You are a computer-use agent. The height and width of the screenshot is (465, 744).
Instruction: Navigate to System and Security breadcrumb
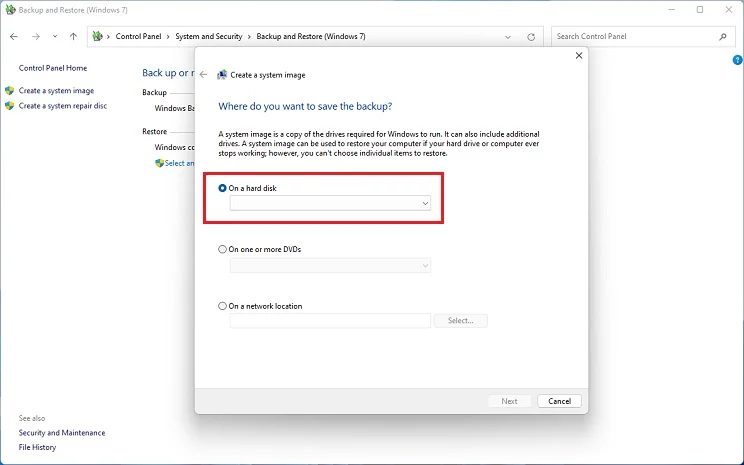(x=209, y=37)
